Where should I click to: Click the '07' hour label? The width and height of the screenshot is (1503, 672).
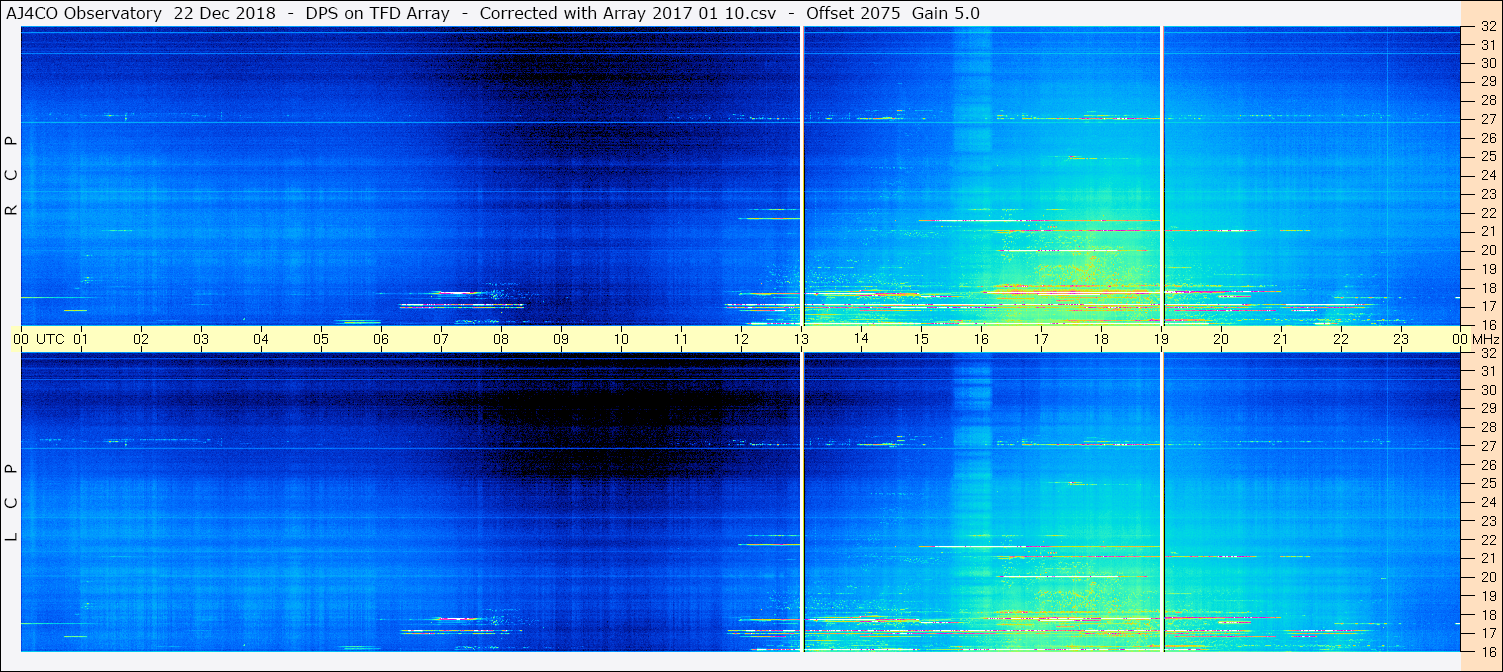coord(441,339)
